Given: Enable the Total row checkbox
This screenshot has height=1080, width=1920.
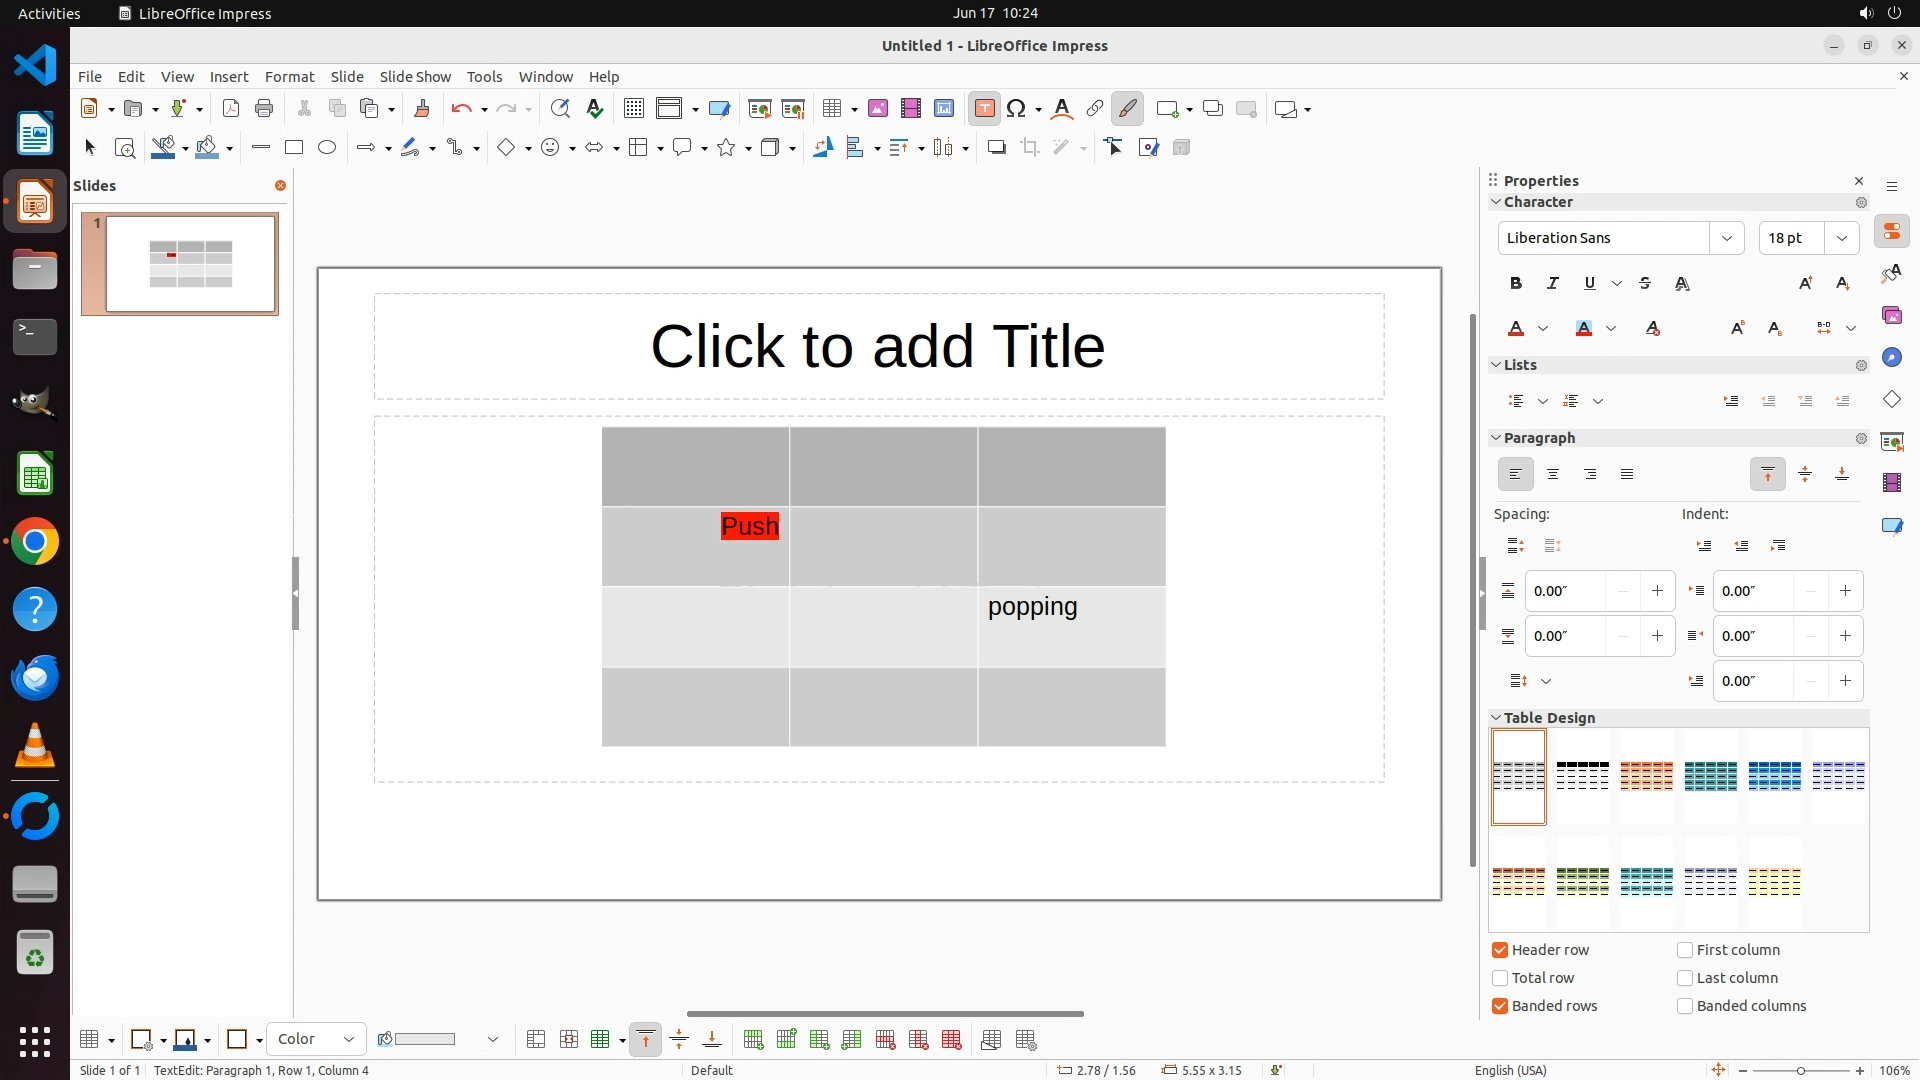Looking at the screenshot, I should point(1500,978).
